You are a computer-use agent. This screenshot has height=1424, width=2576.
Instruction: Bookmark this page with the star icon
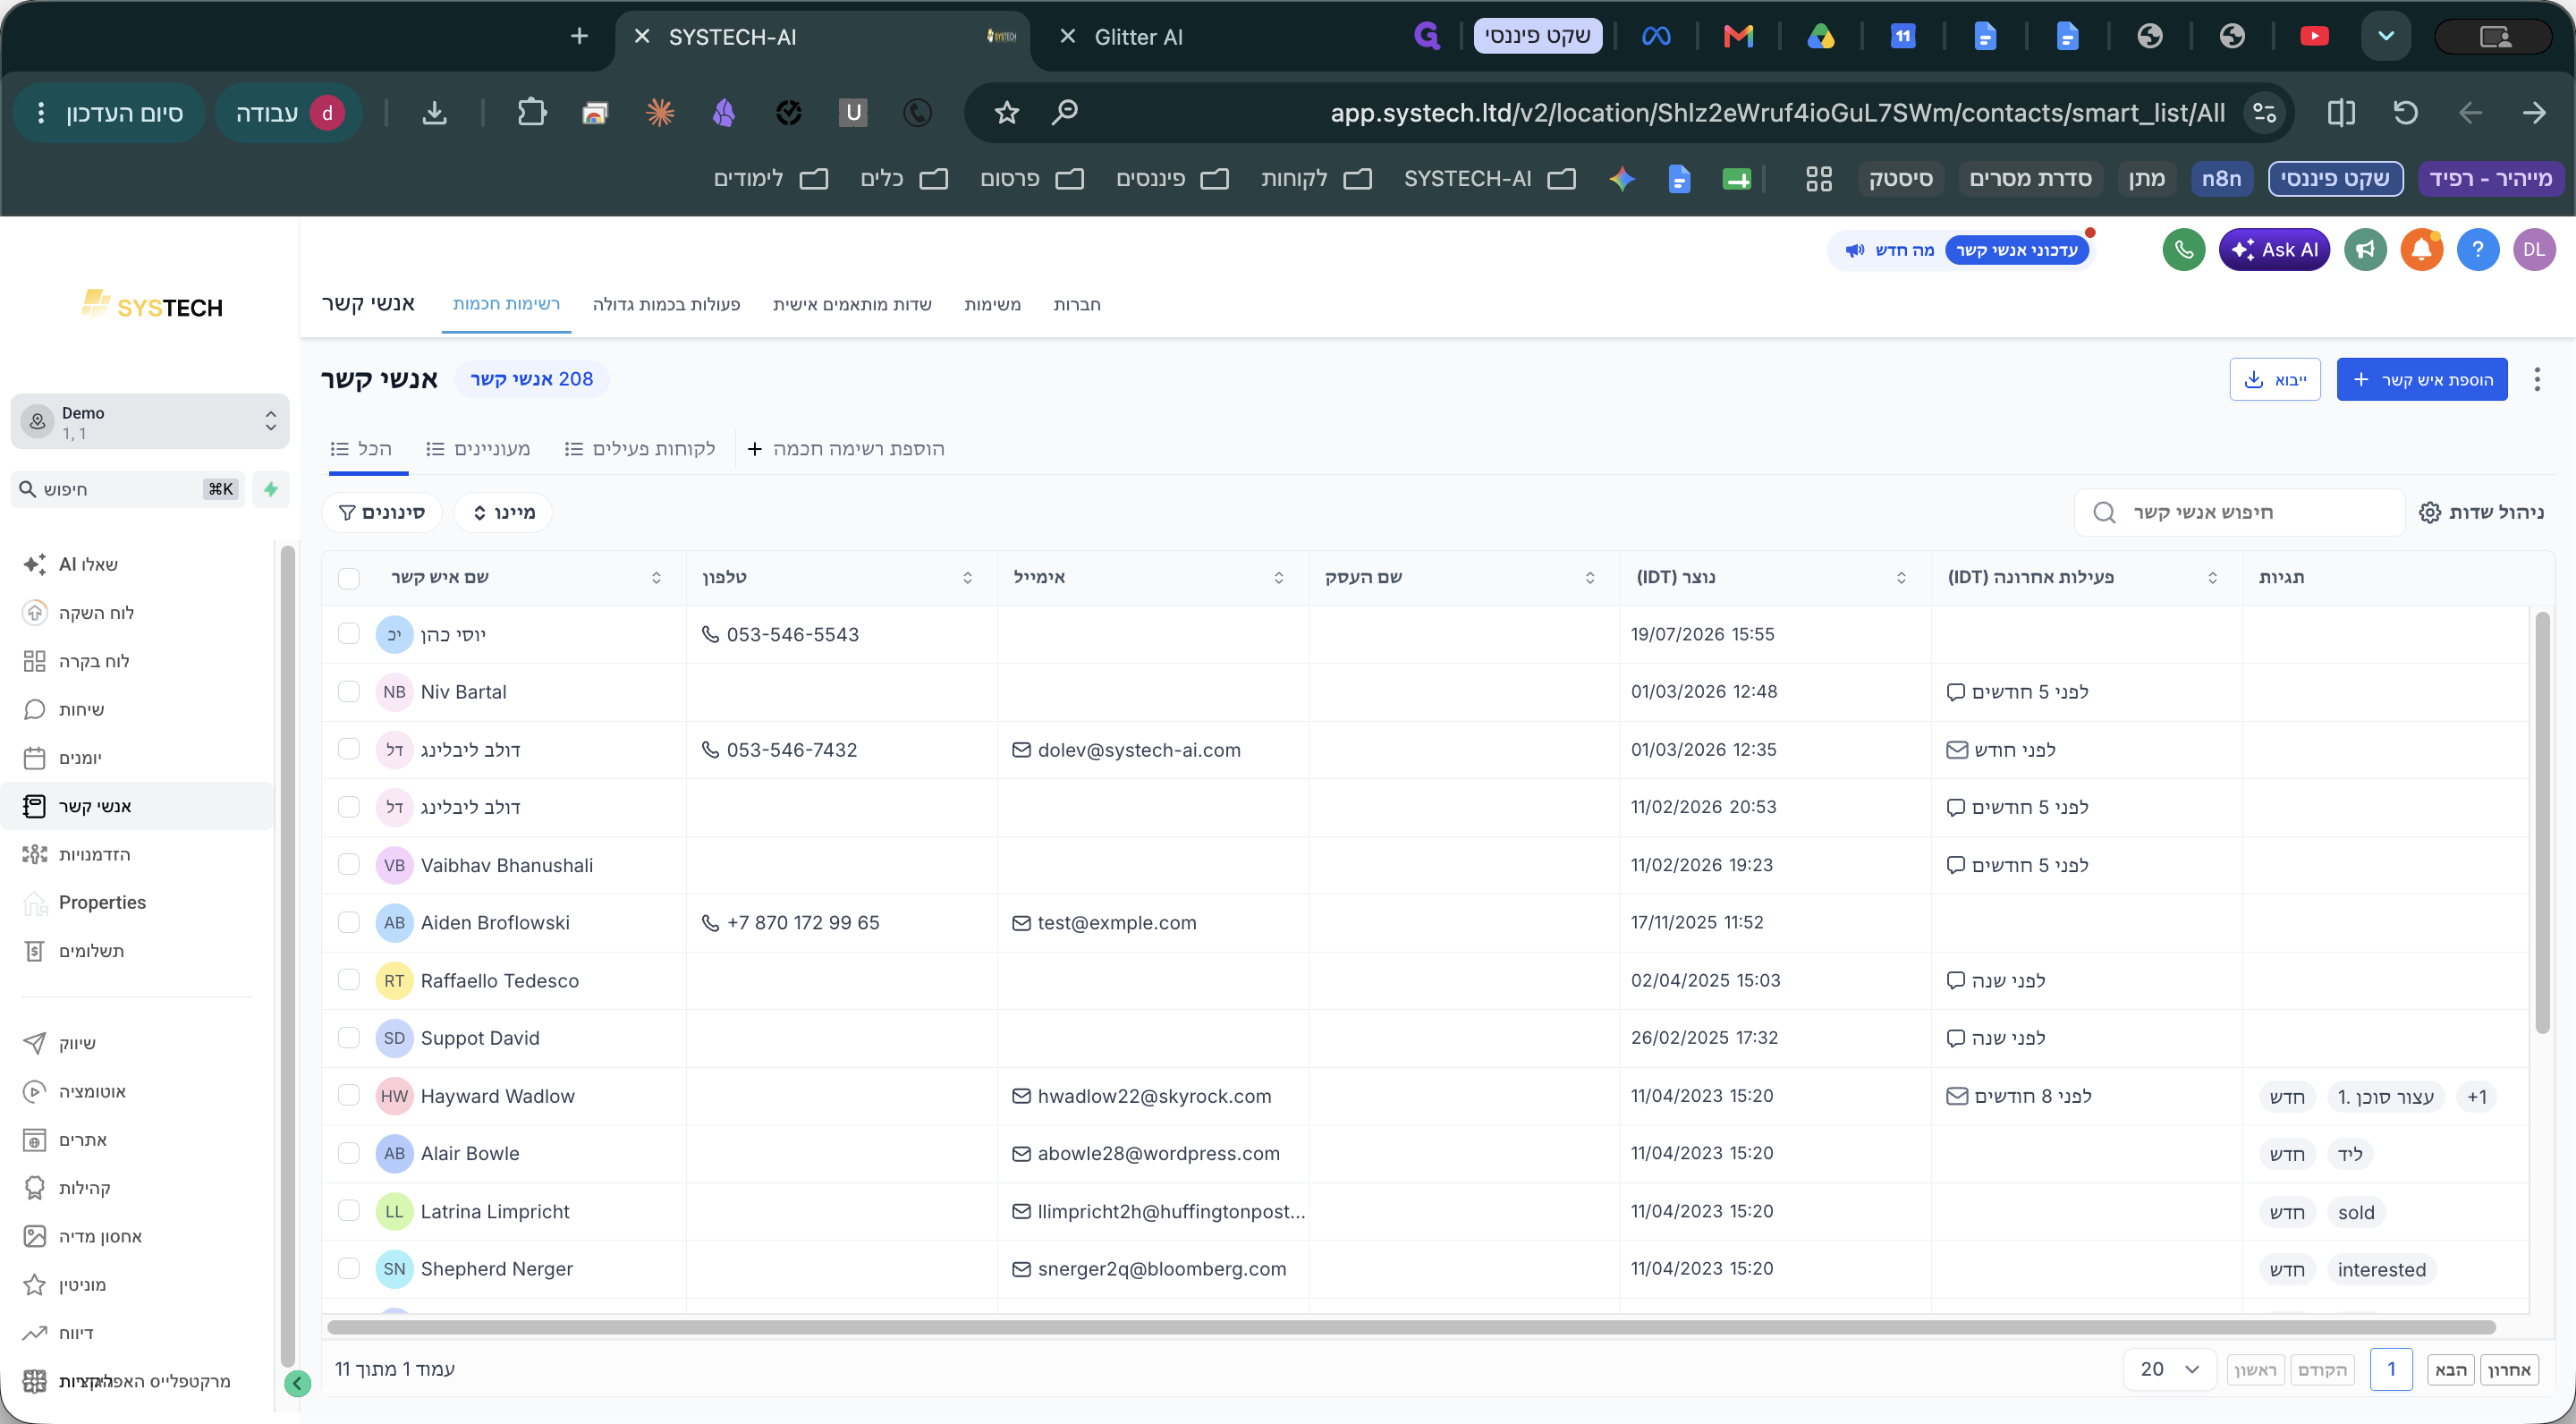coord(1006,112)
